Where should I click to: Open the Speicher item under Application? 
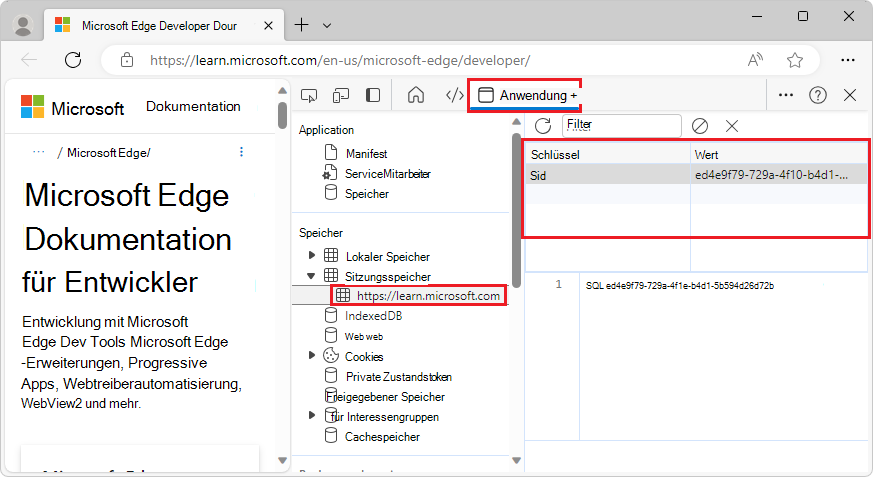point(366,194)
